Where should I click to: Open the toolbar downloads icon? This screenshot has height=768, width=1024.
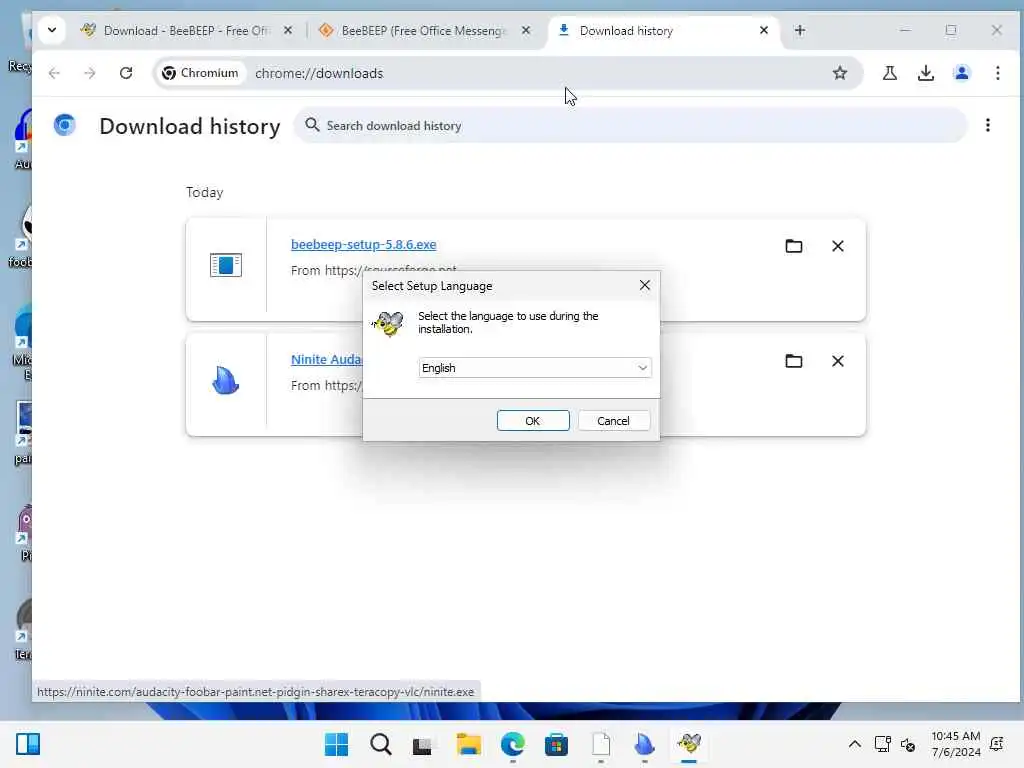(925, 73)
